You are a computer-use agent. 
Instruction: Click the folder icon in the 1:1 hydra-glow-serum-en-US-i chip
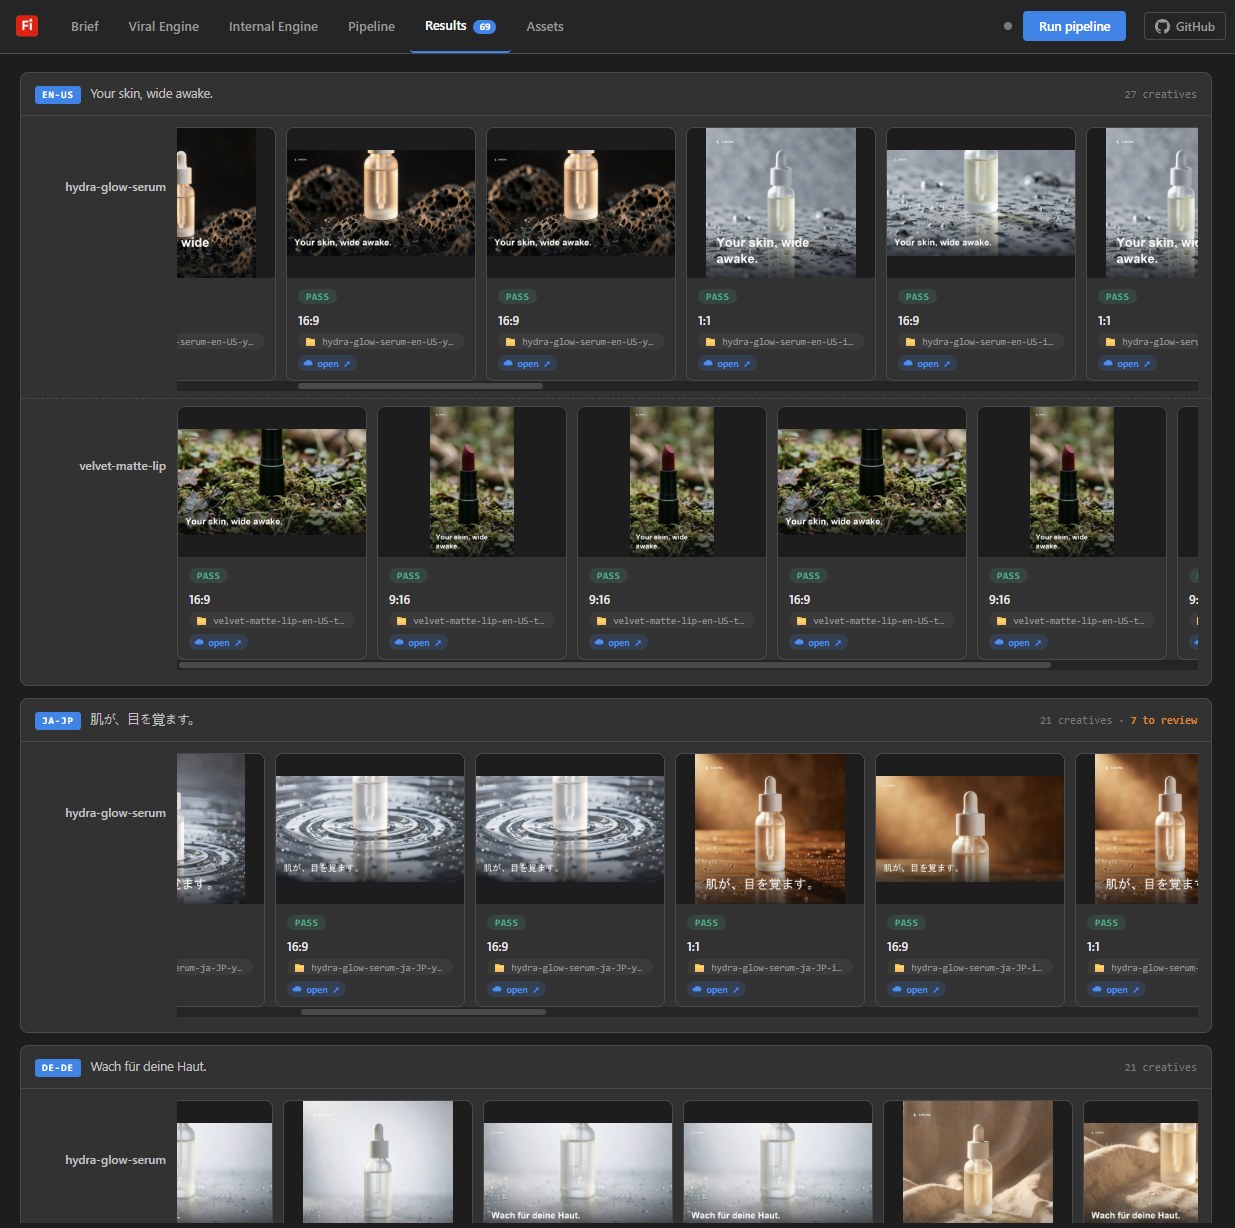[711, 342]
